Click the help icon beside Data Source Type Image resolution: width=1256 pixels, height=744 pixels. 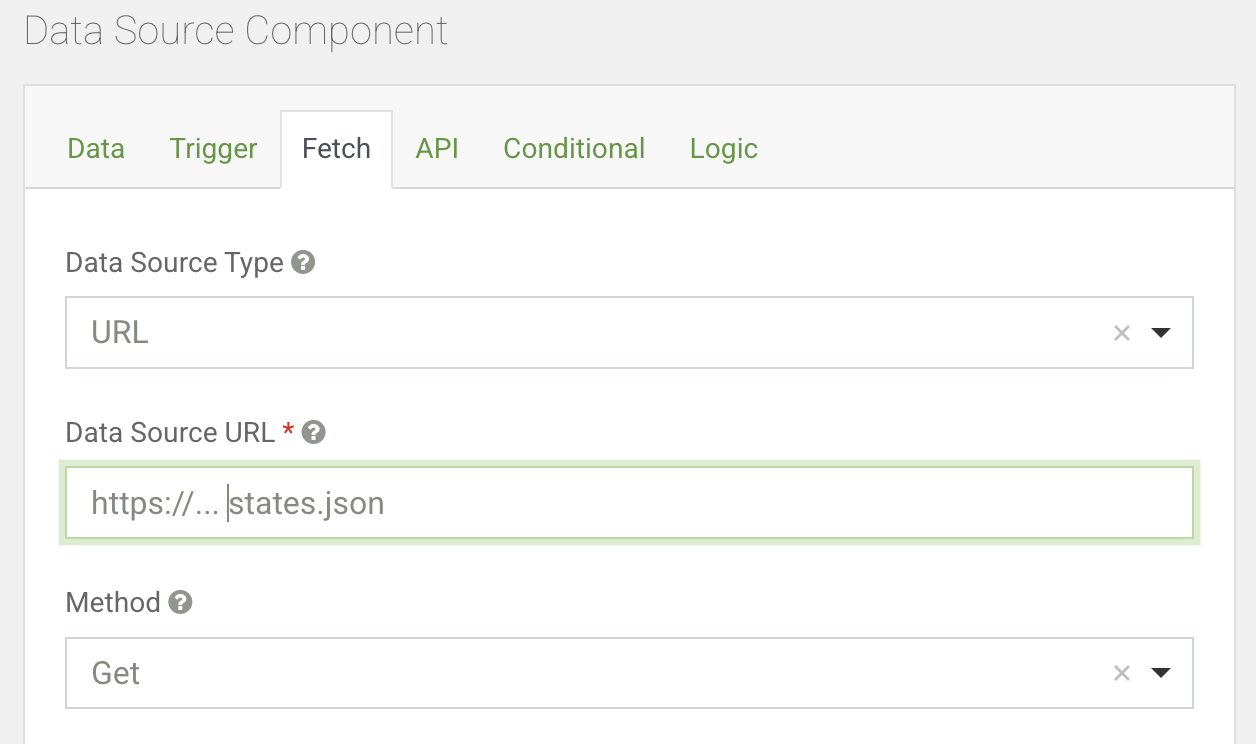click(x=303, y=263)
